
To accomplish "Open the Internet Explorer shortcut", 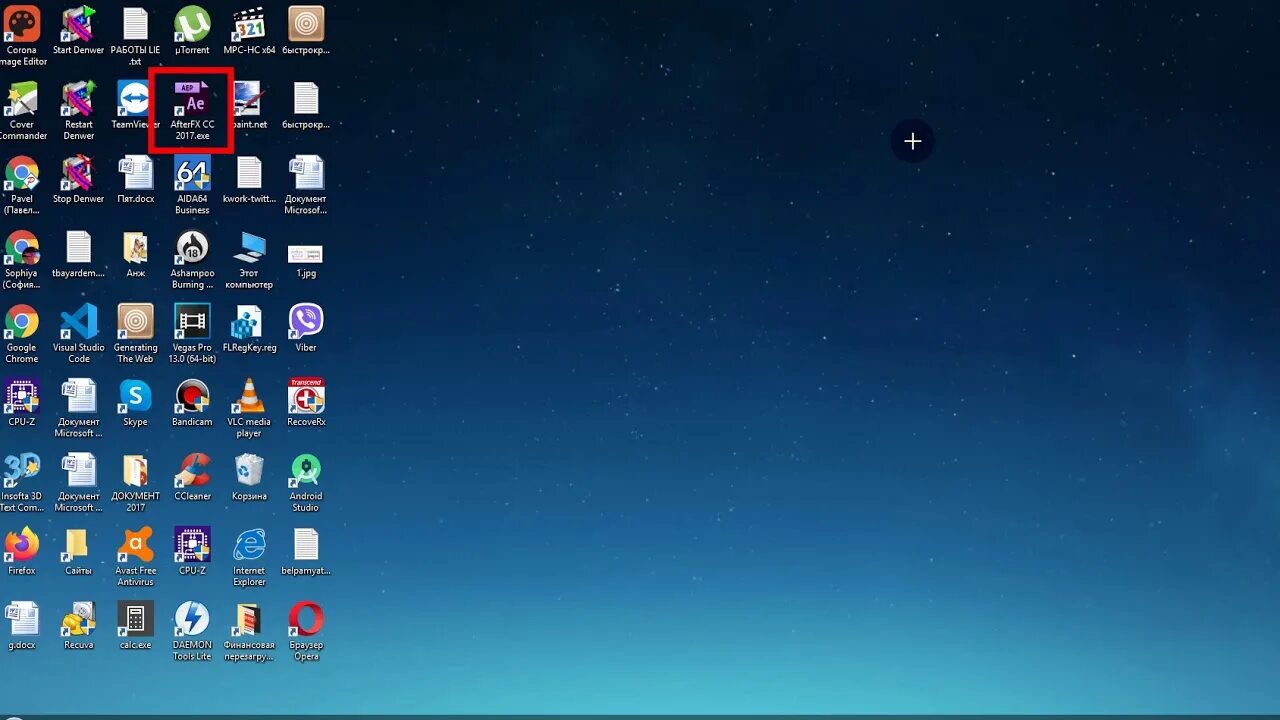I will pos(249,557).
